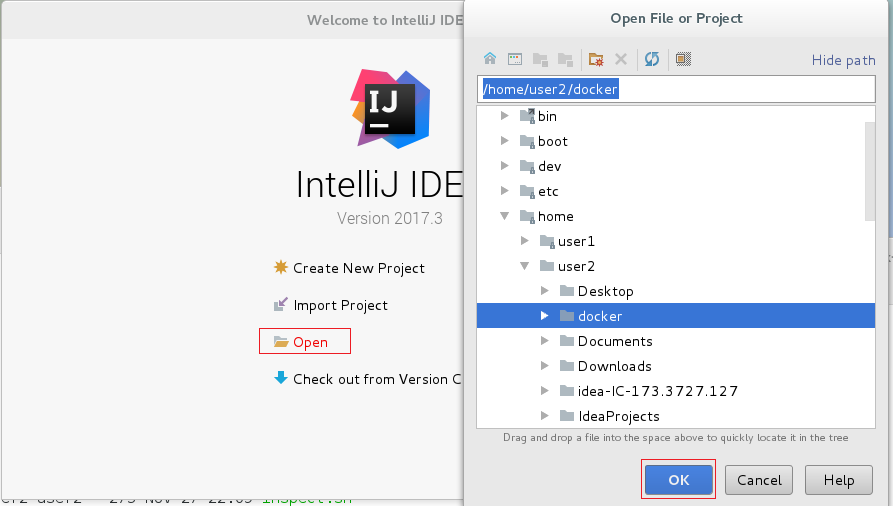Expand the Downloads folder node
This screenshot has width=893, height=506.
tap(544, 366)
